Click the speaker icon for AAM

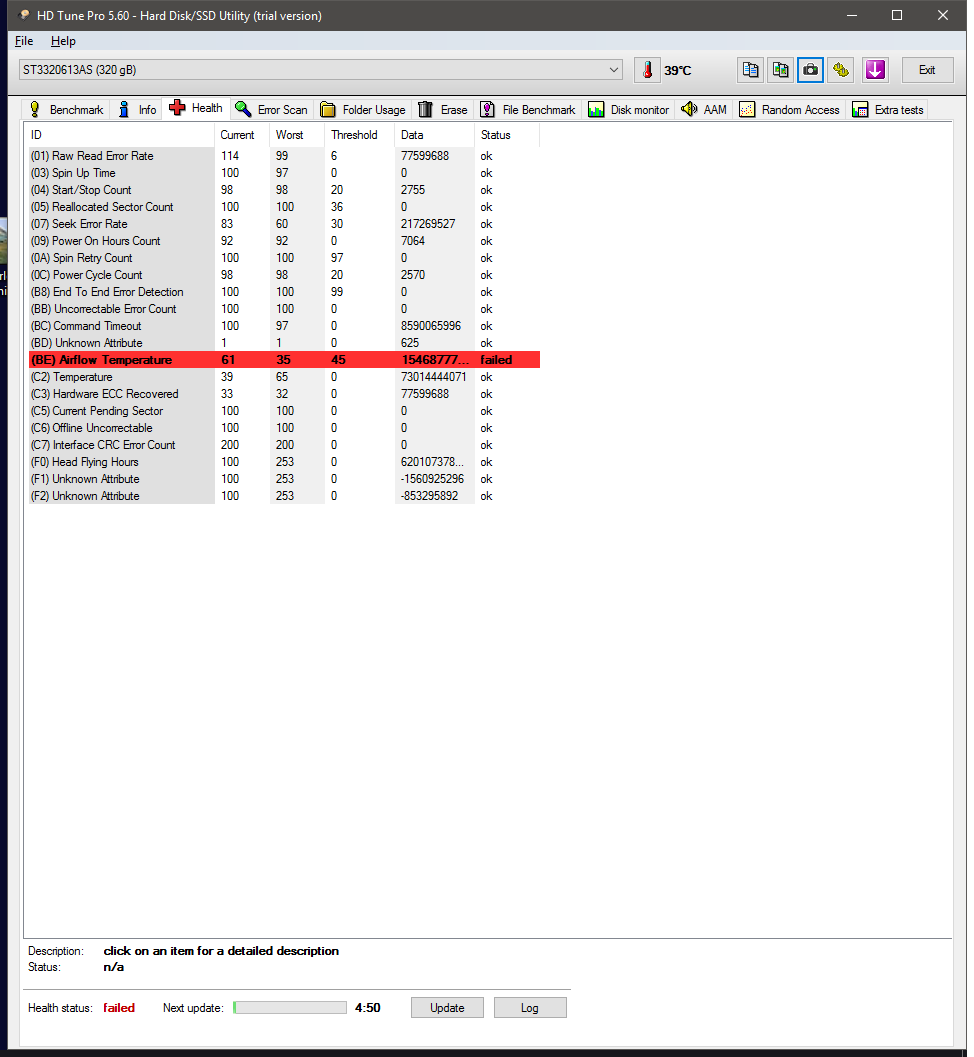[x=689, y=109]
